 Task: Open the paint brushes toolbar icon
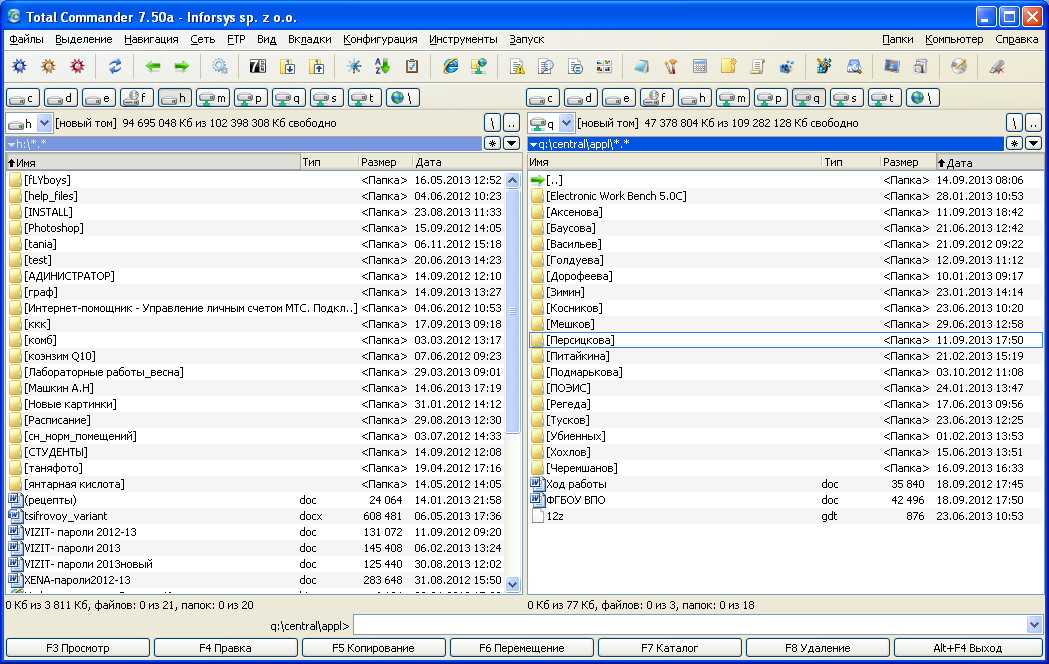tap(671, 66)
